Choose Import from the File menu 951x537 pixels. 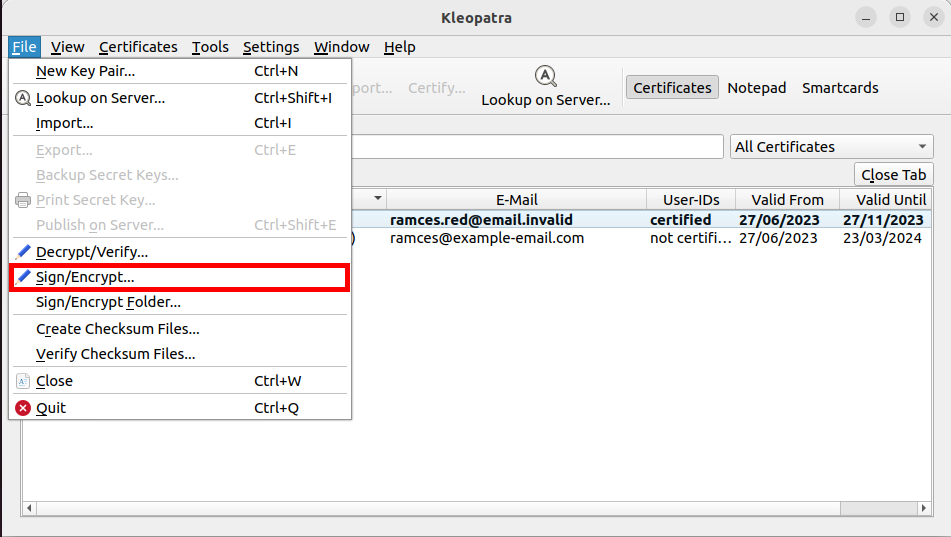tap(180, 123)
